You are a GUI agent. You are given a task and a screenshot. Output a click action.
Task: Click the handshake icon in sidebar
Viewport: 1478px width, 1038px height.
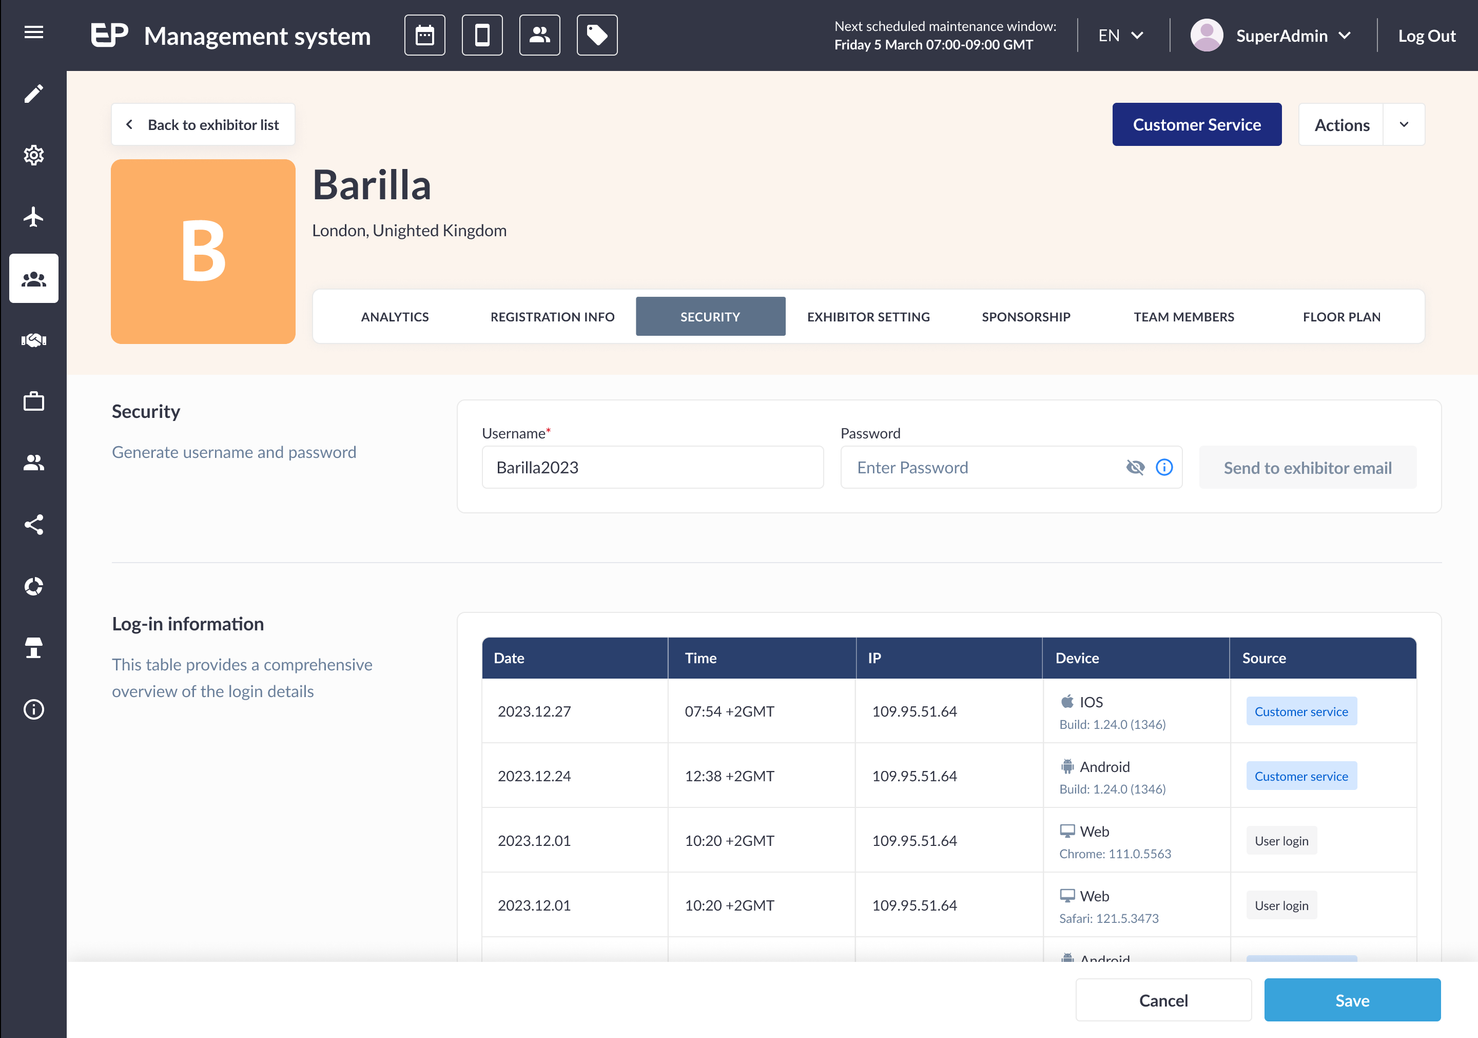point(34,340)
